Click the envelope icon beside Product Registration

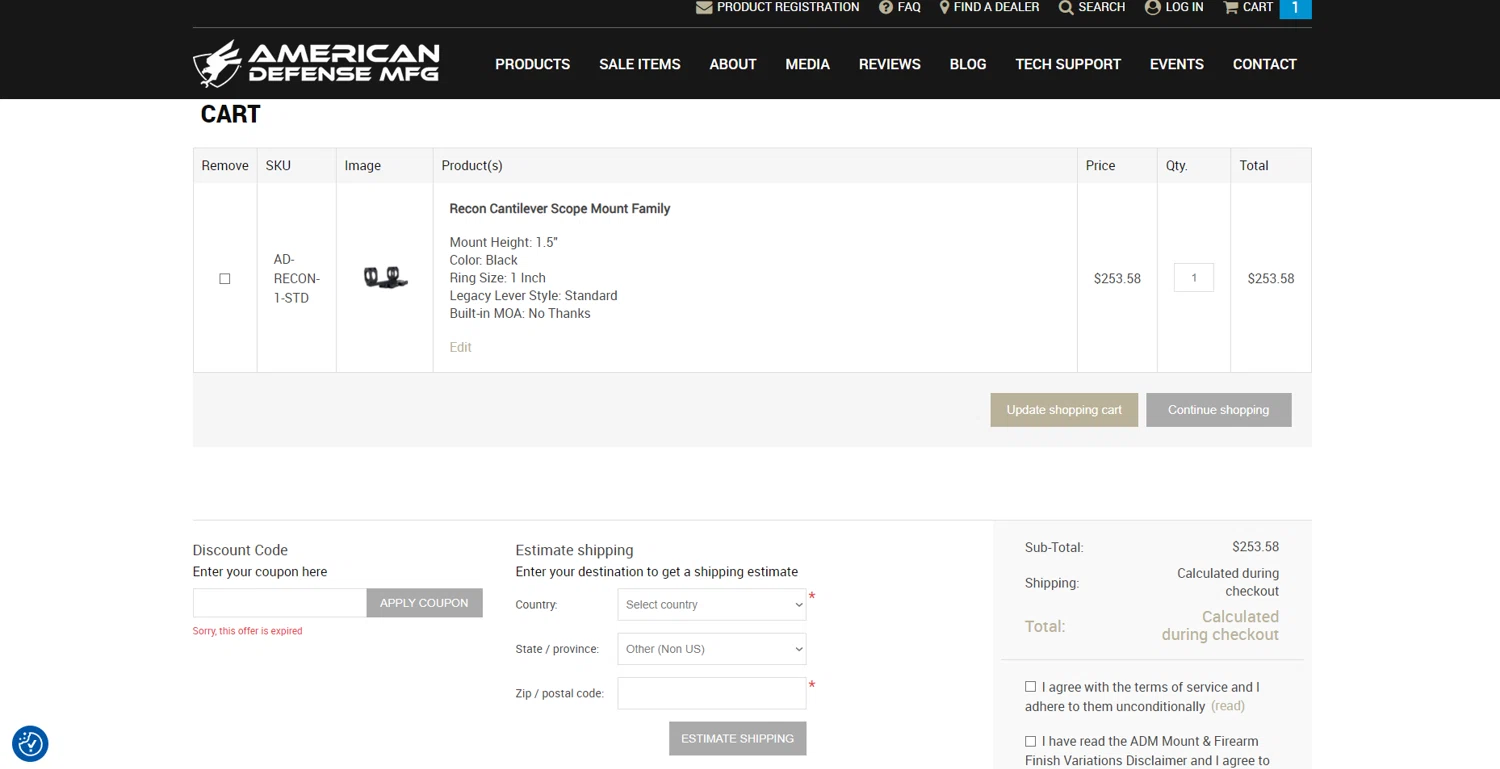(704, 8)
